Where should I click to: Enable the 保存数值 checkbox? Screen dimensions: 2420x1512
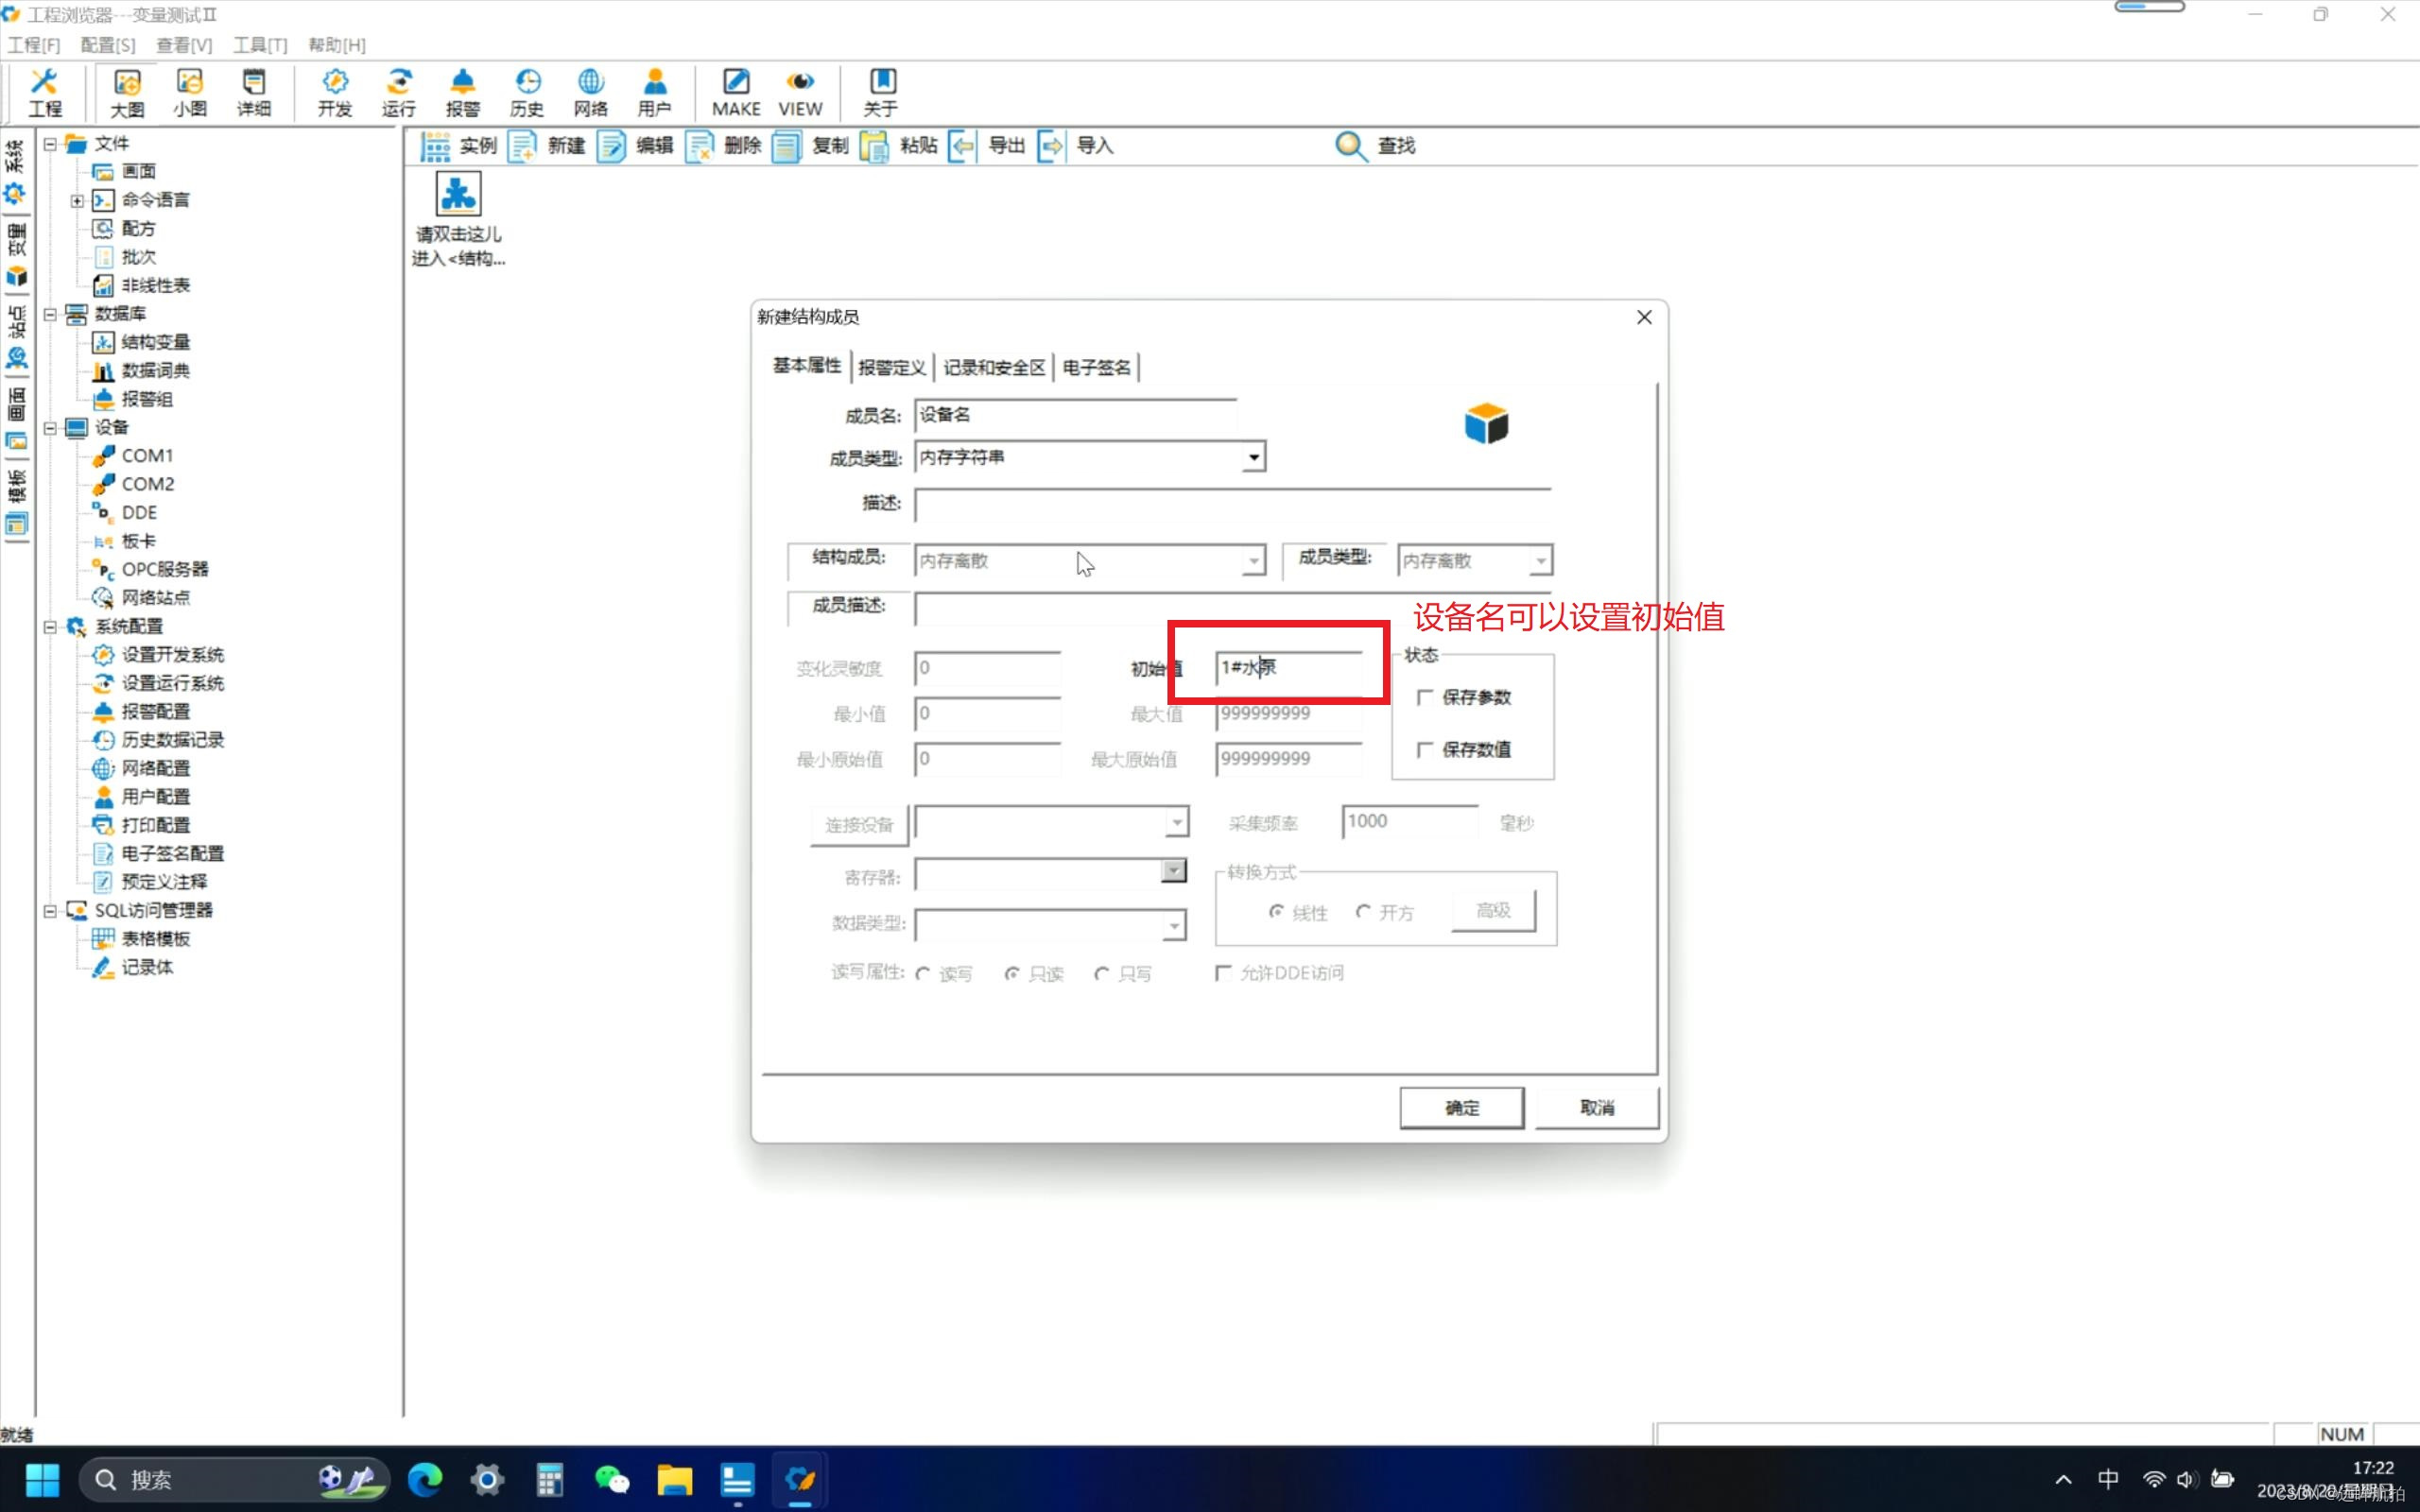click(1425, 749)
